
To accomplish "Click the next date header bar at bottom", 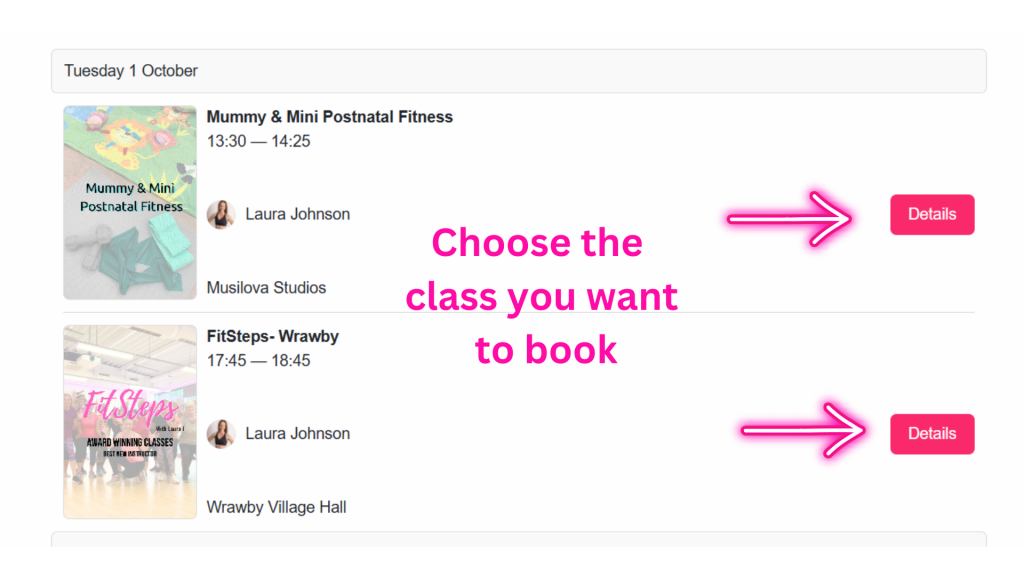I will pos(518,539).
